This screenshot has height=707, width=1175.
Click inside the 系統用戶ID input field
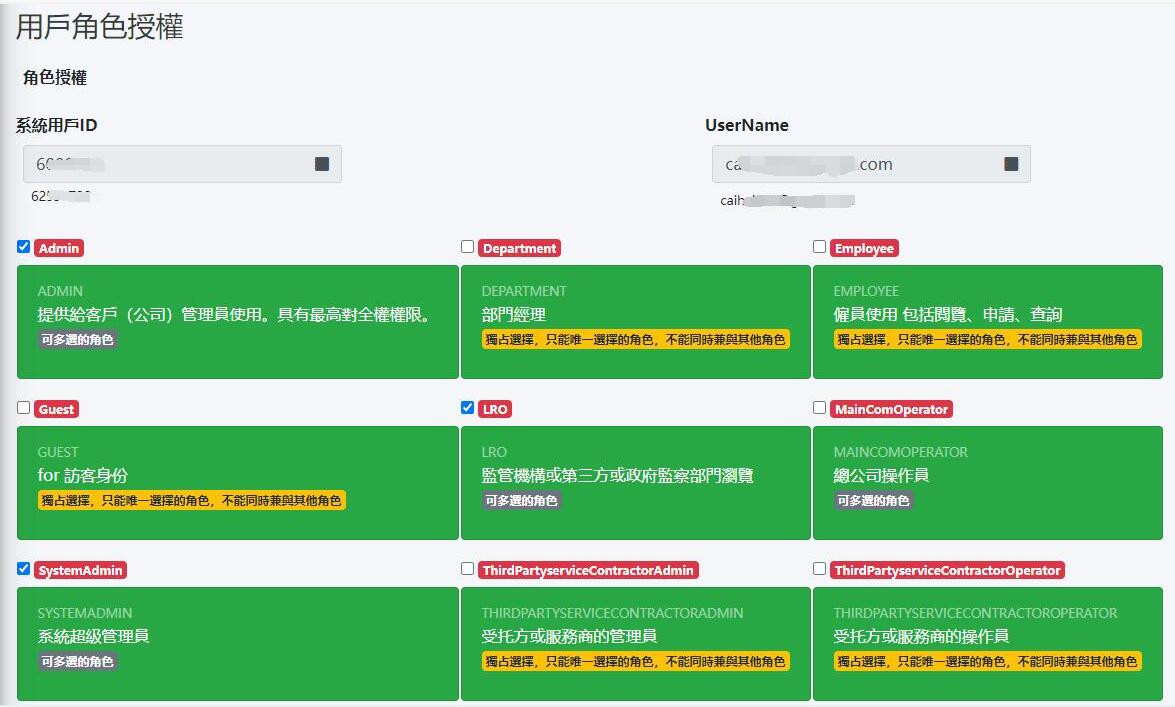click(170, 164)
